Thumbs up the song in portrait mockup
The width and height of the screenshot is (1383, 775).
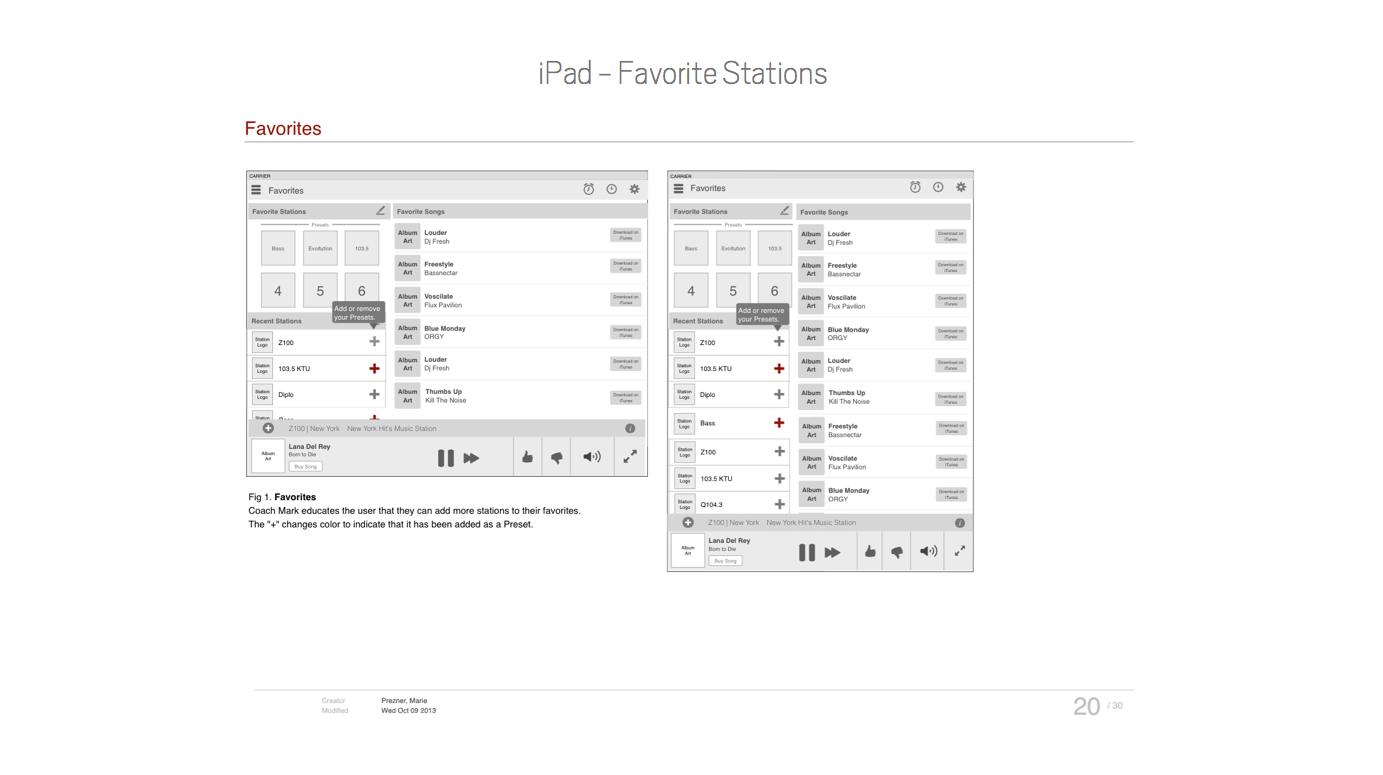pos(870,551)
